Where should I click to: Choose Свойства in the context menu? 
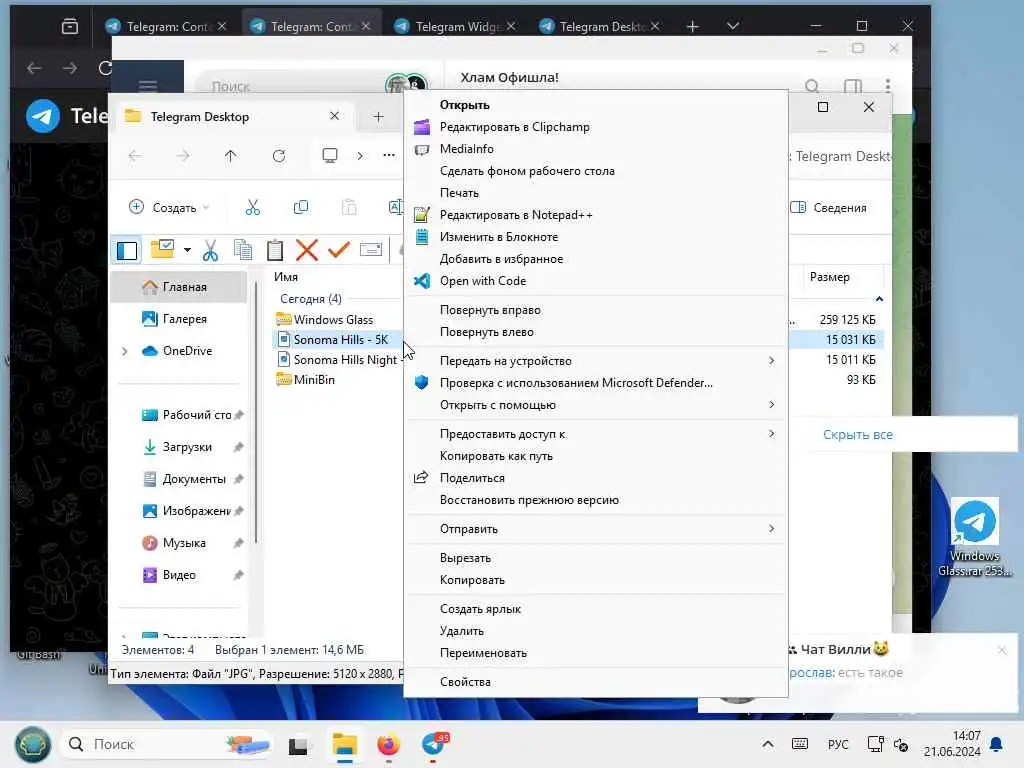click(x=596, y=682)
